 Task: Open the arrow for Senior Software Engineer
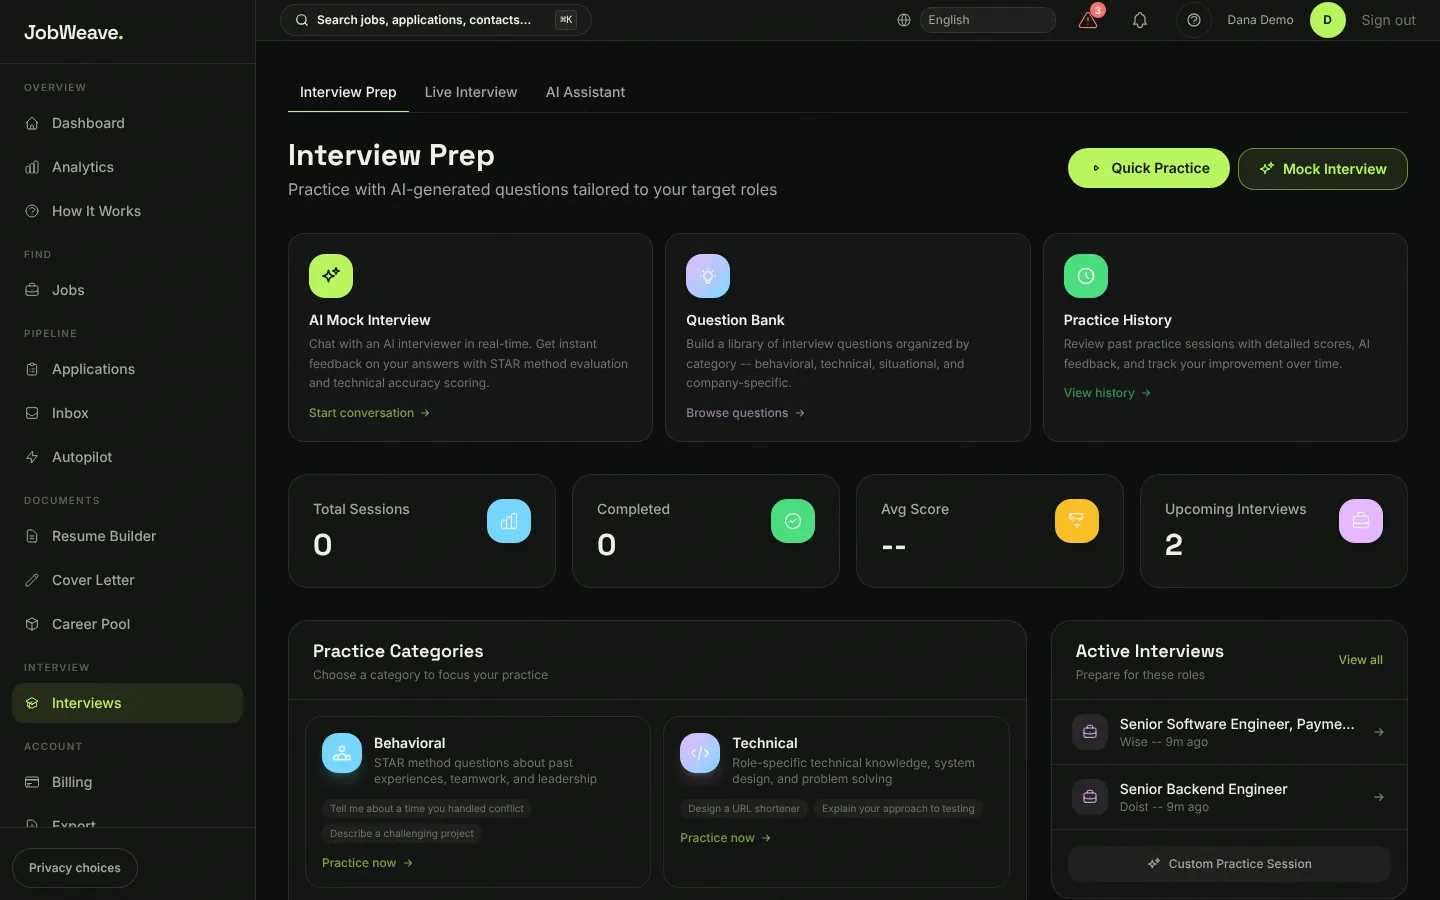[x=1379, y=732]
